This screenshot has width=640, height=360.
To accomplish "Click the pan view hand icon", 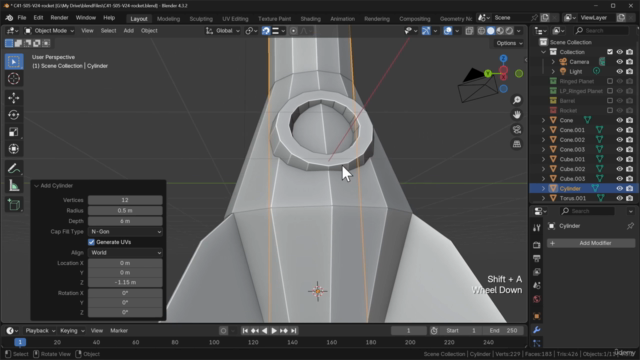I will (517, 115).
